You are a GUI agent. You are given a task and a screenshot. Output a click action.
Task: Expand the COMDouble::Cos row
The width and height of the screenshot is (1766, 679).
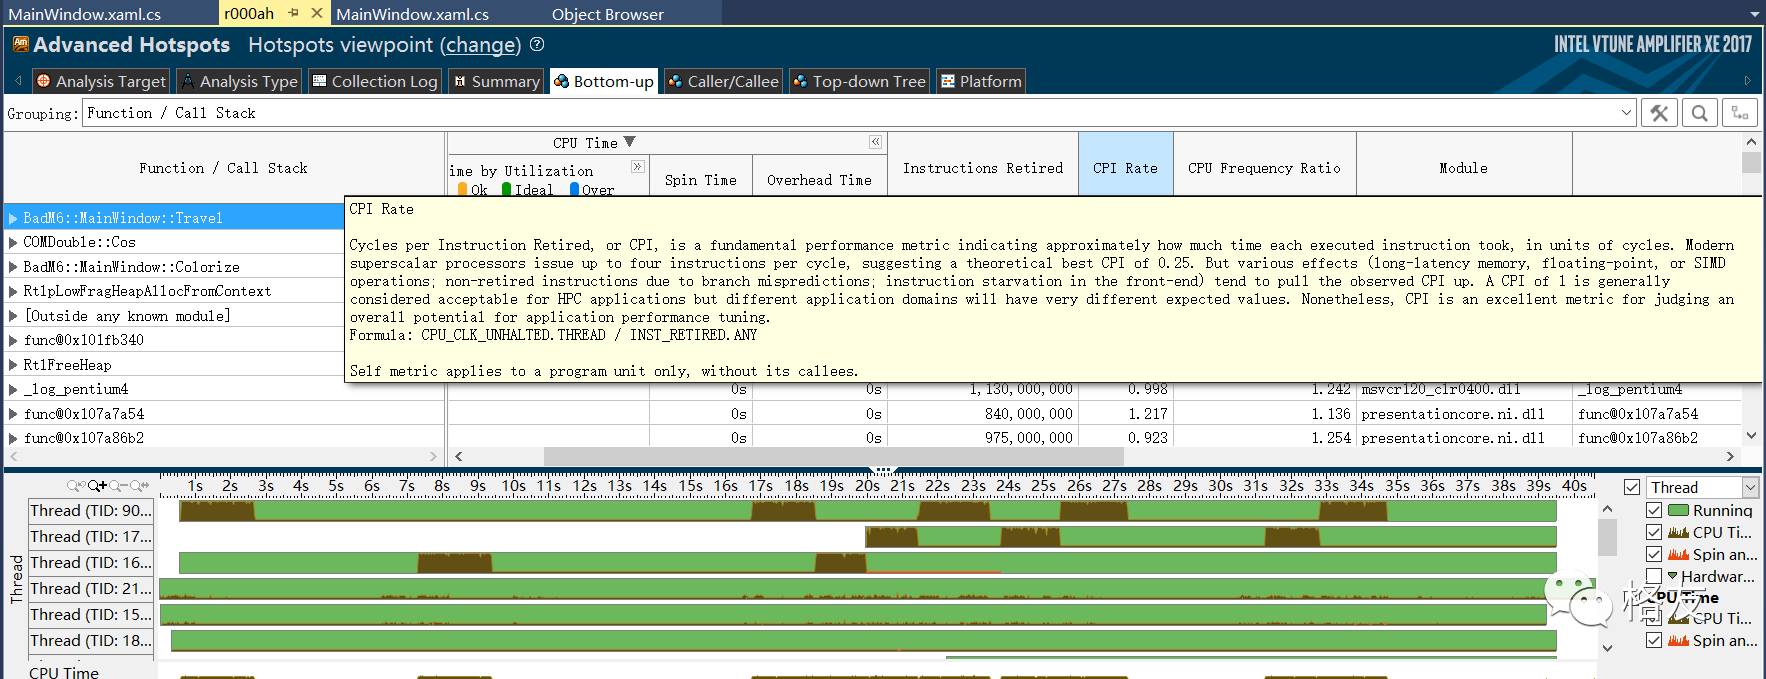point(13,242)
